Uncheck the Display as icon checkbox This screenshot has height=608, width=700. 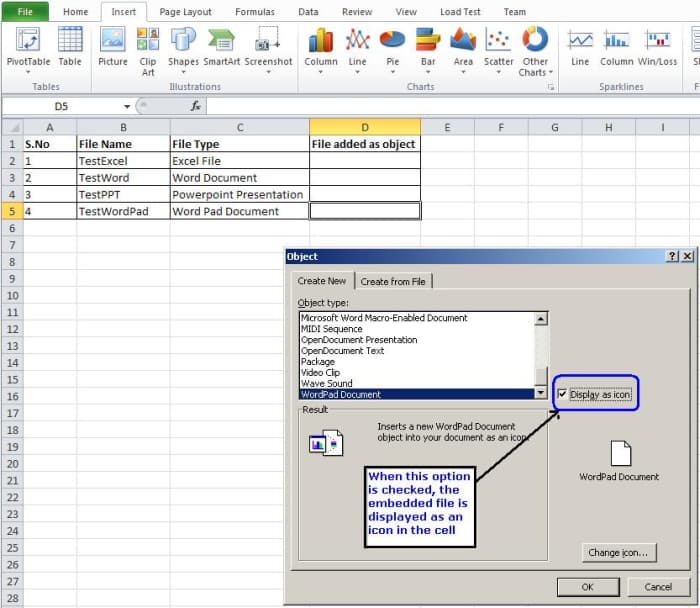pyautogui.click(x=563, y=394)
